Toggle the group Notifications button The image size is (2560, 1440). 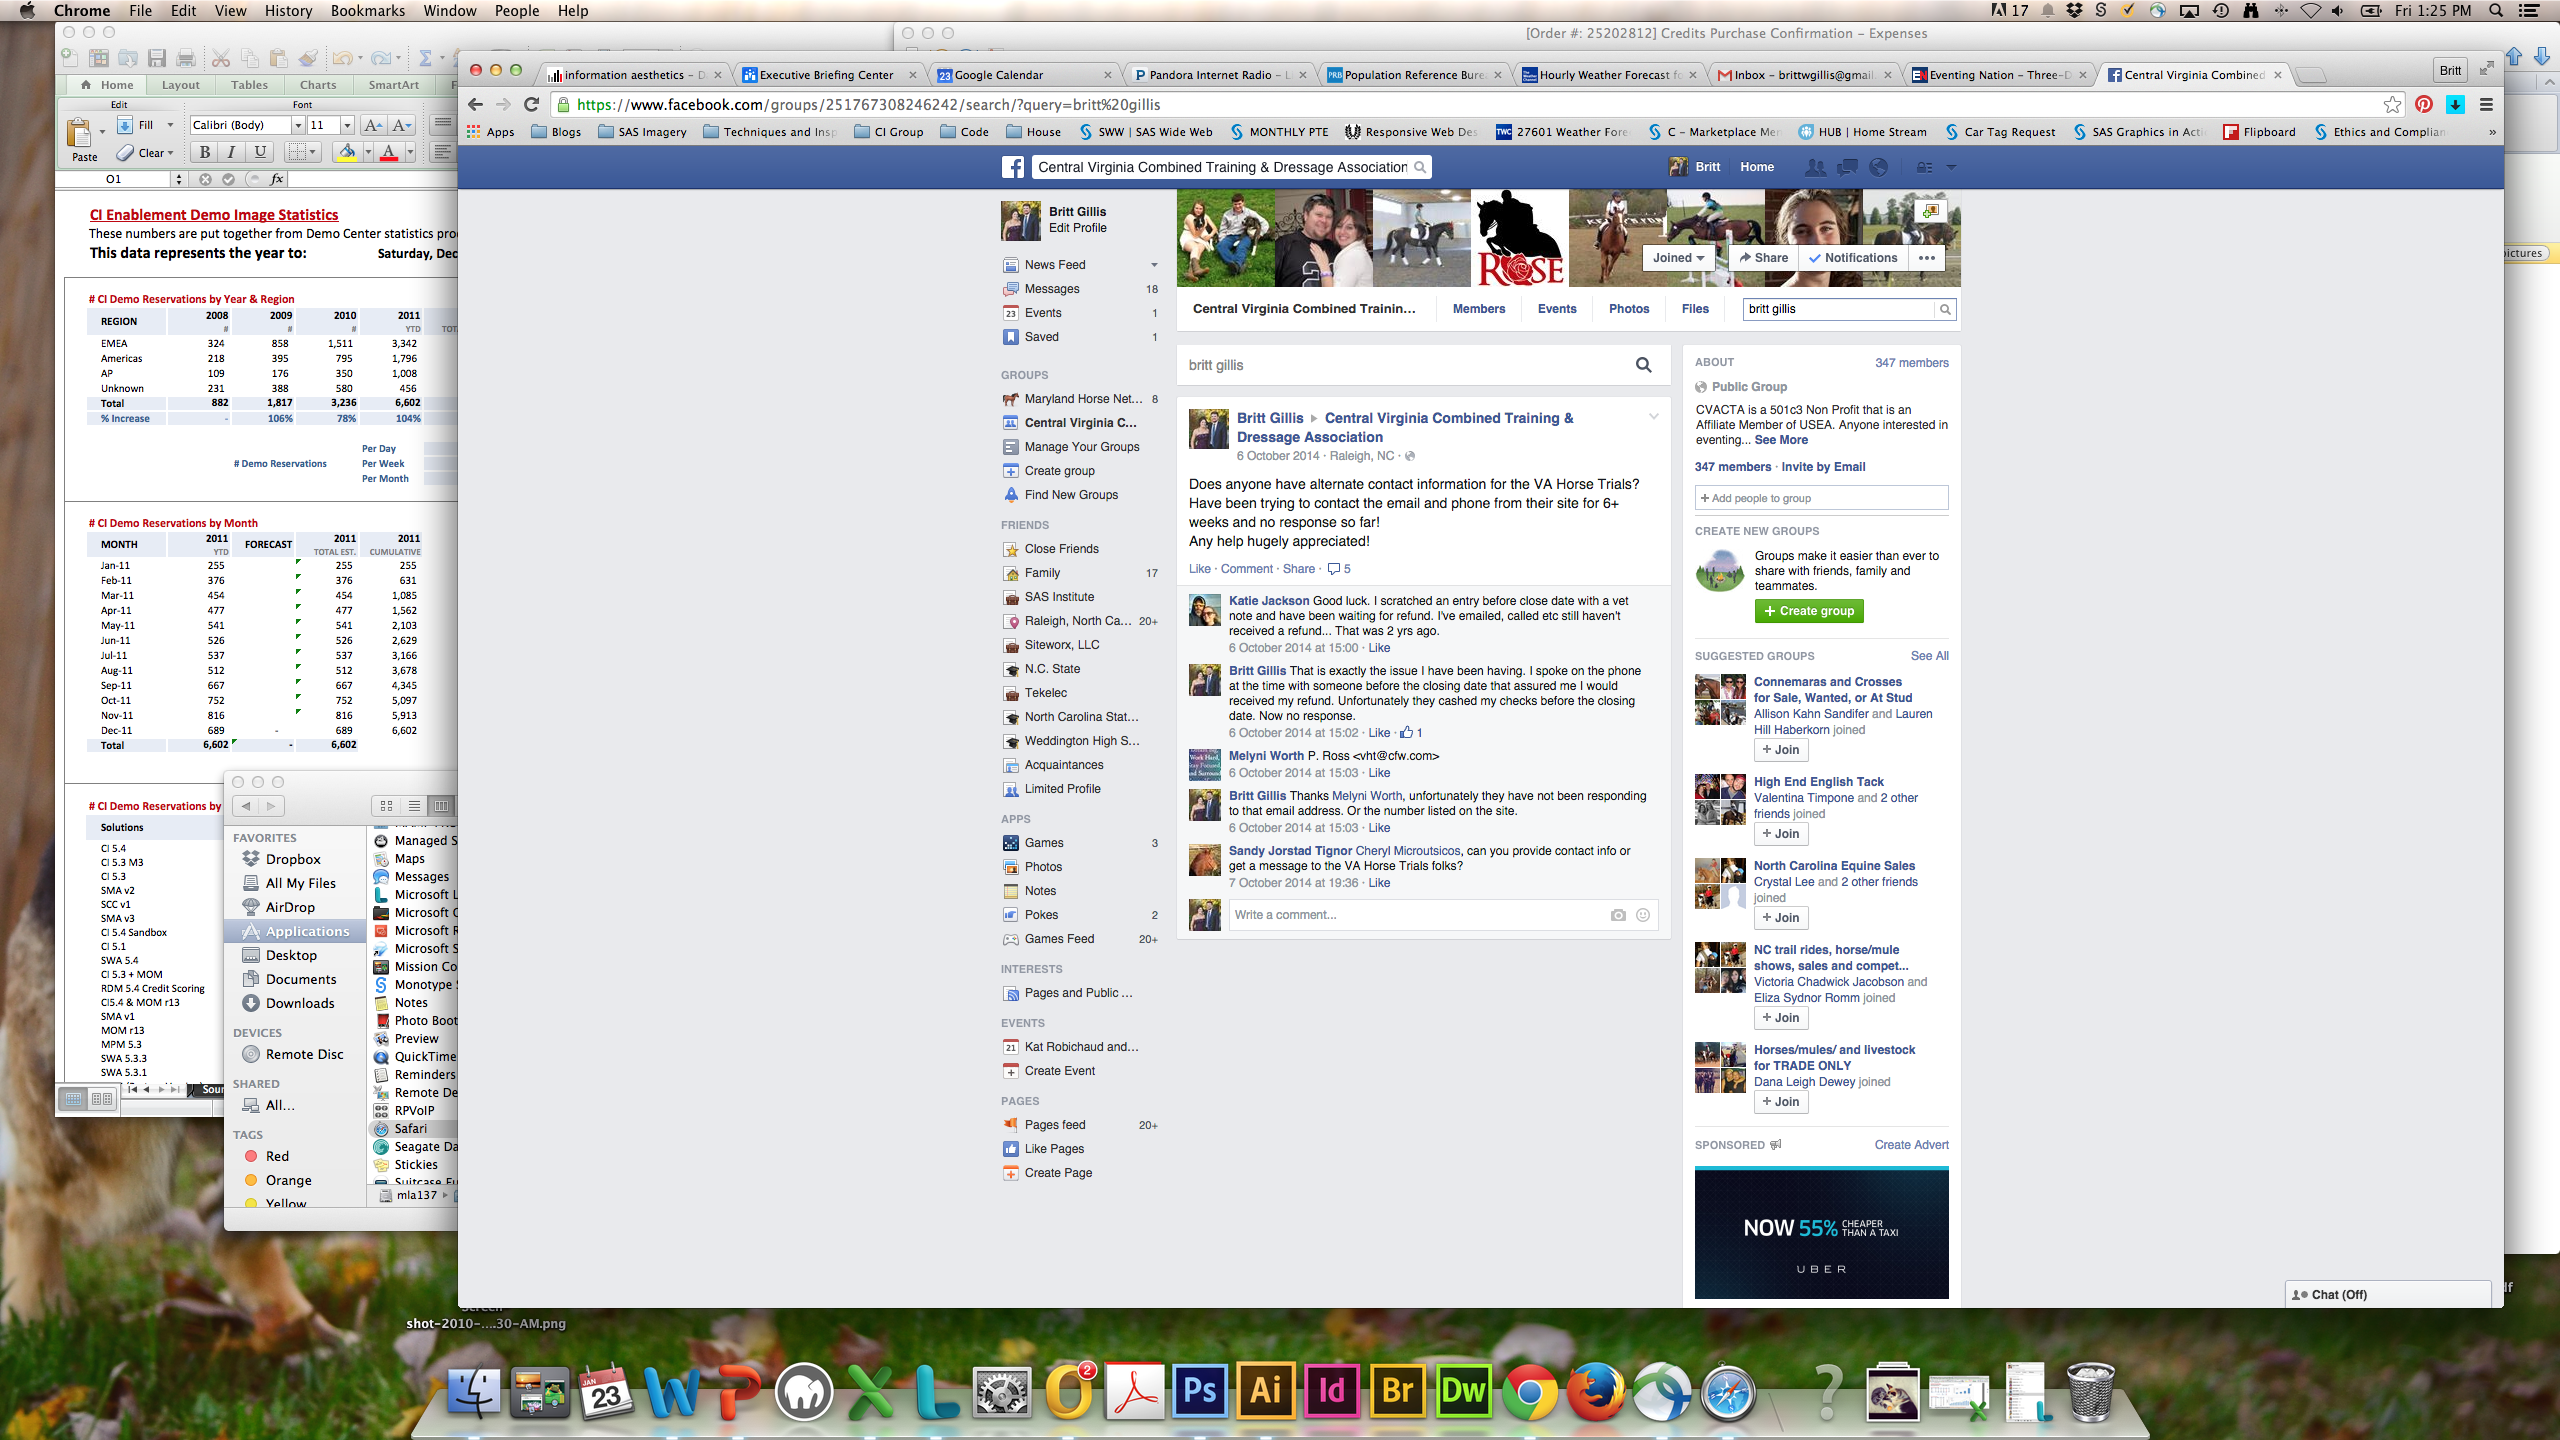click(x=1852, y=257)
